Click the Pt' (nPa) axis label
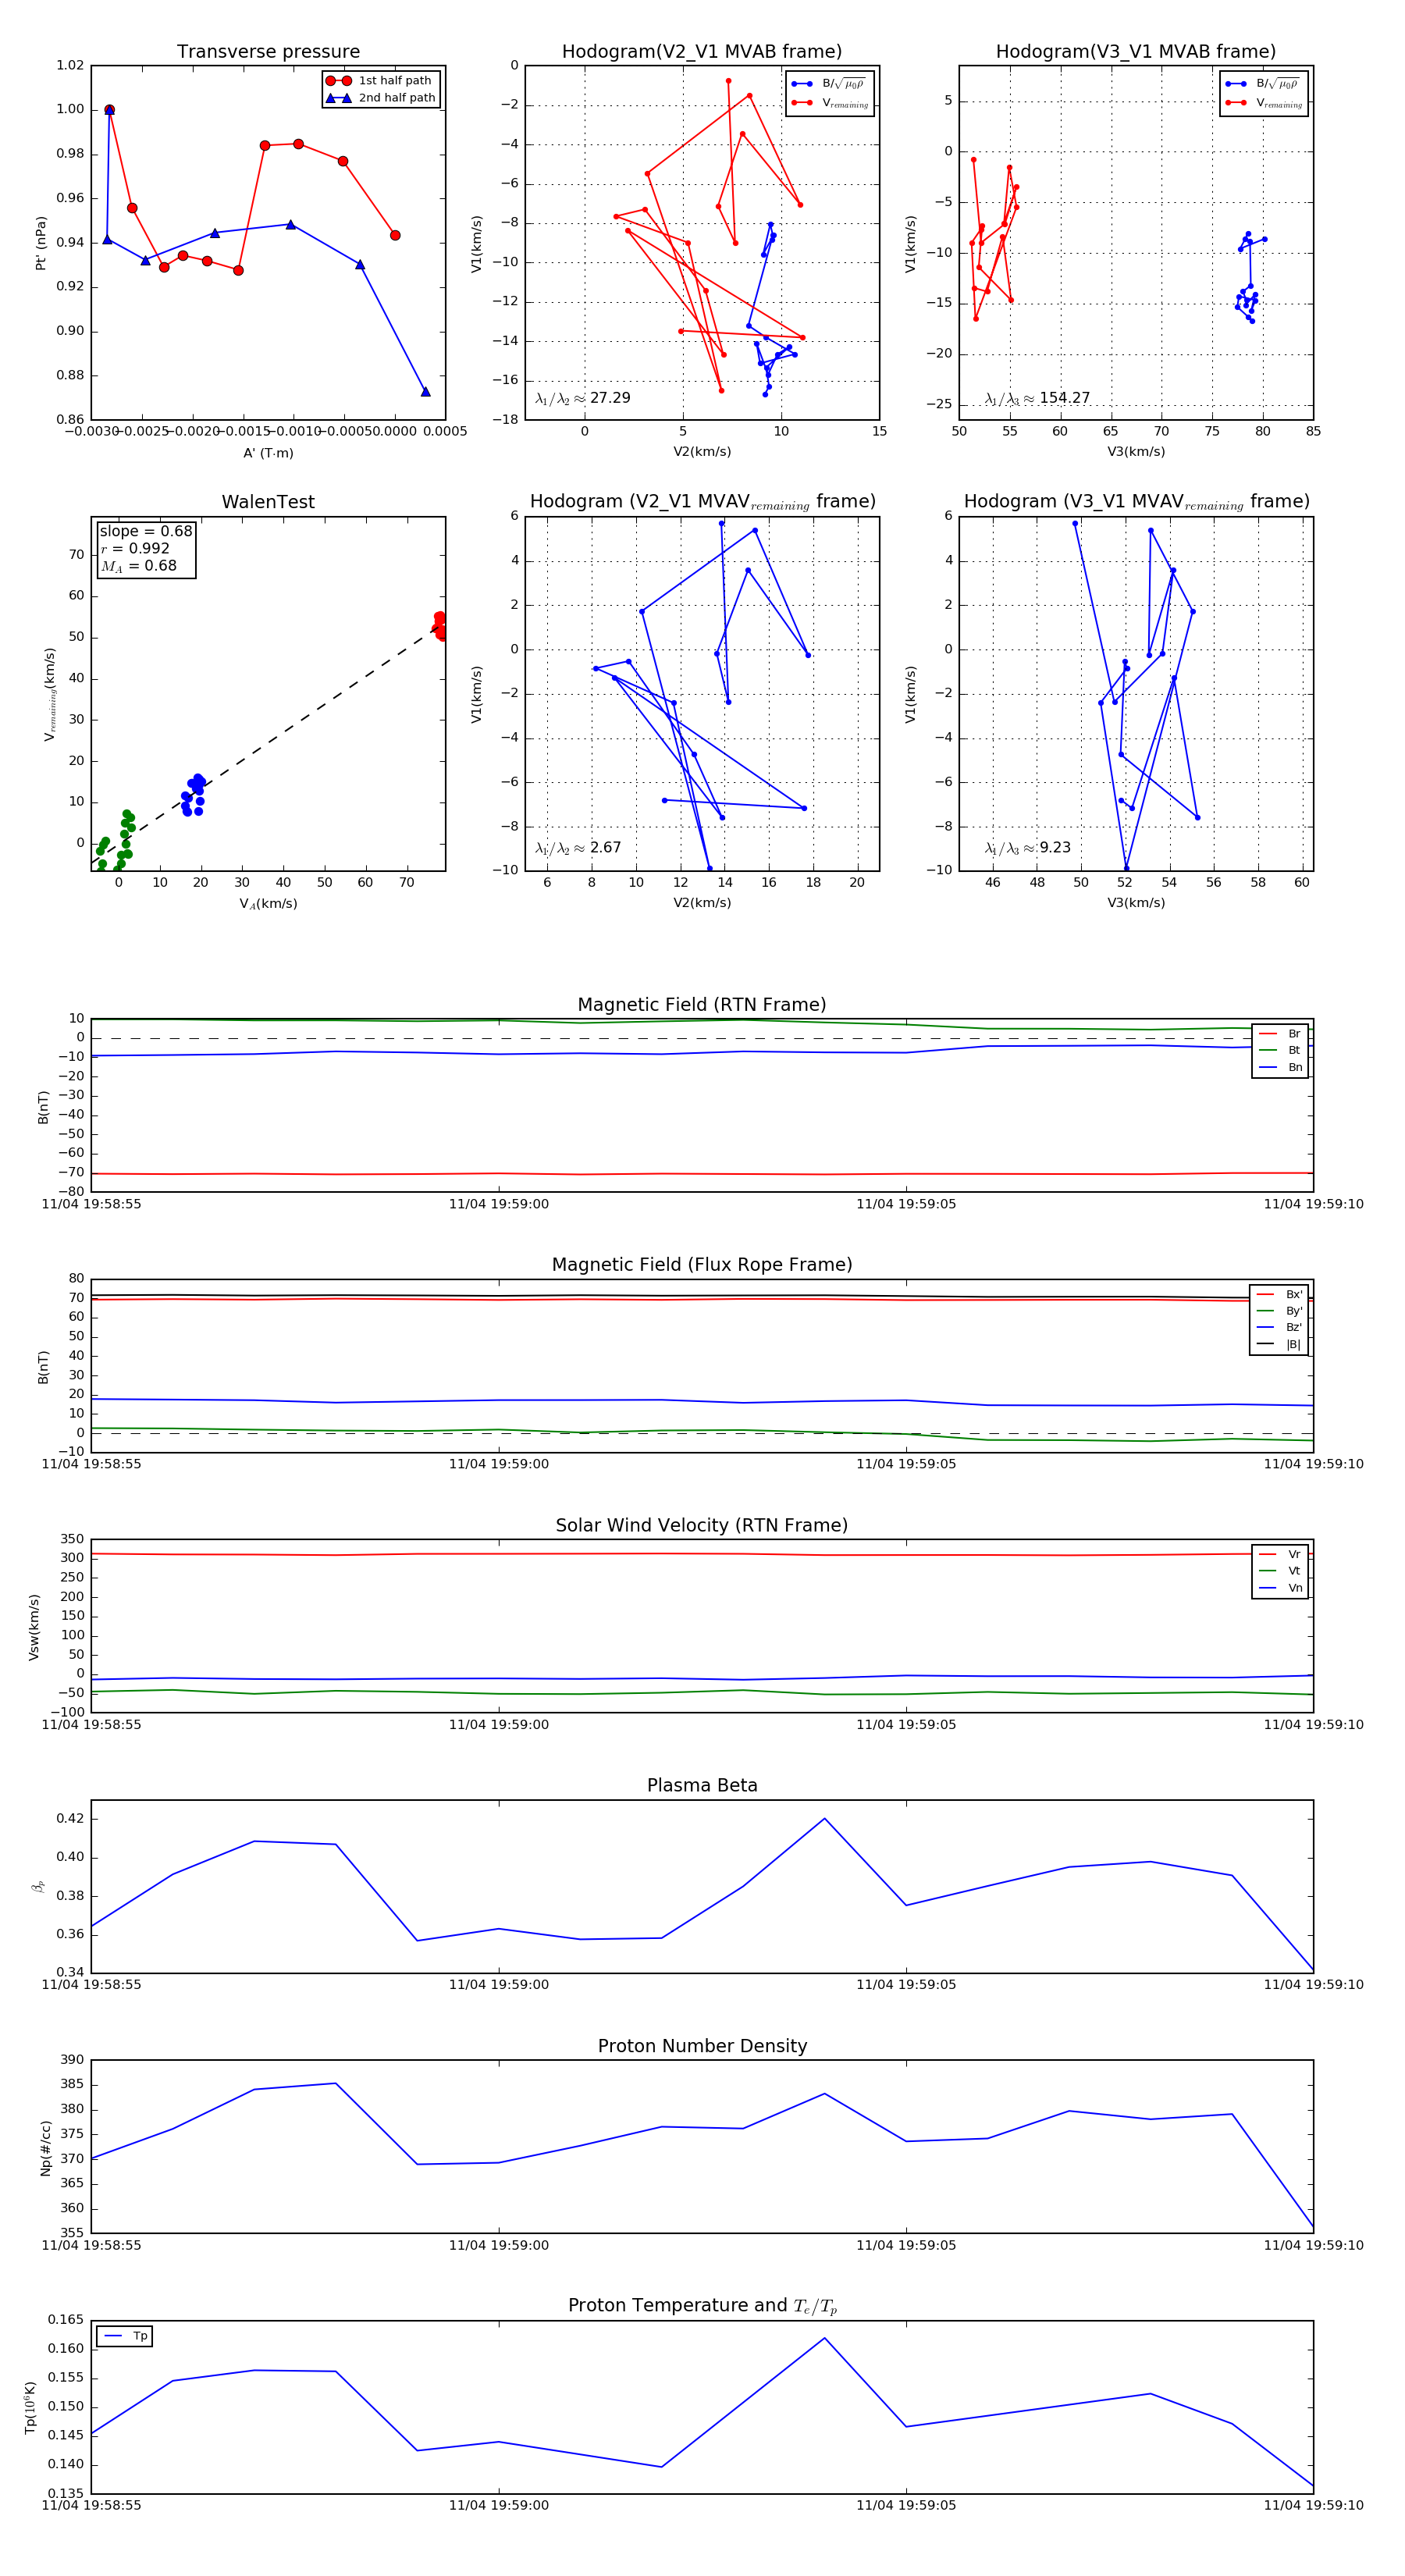 41,243
